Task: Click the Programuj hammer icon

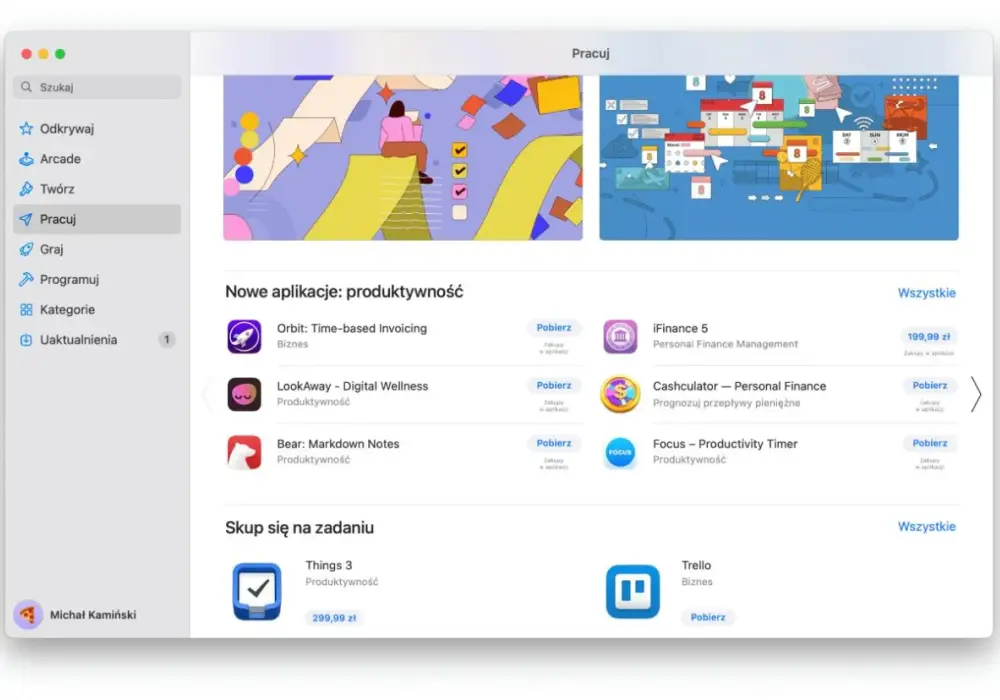Action: 26,279
